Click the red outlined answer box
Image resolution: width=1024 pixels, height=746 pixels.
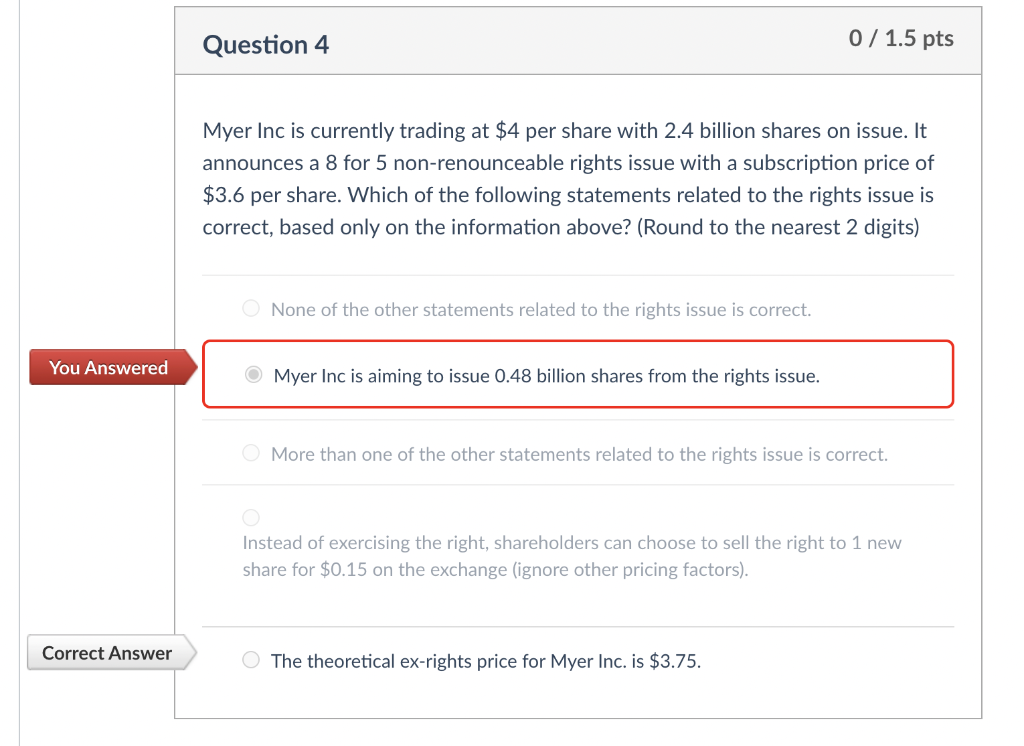[x=578, y=374]
